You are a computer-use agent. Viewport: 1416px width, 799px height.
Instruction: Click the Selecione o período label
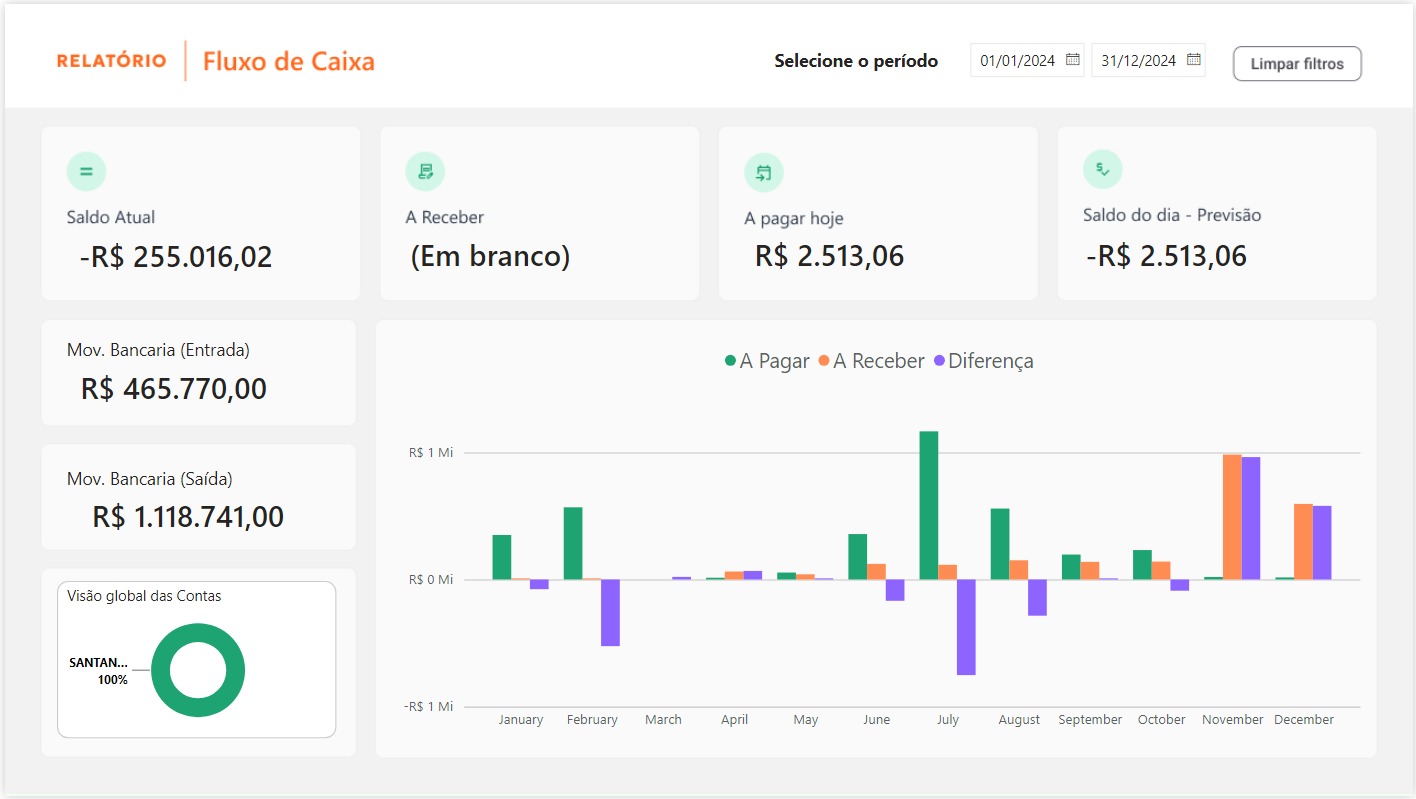pyautogui.click(x=856, y=60)
